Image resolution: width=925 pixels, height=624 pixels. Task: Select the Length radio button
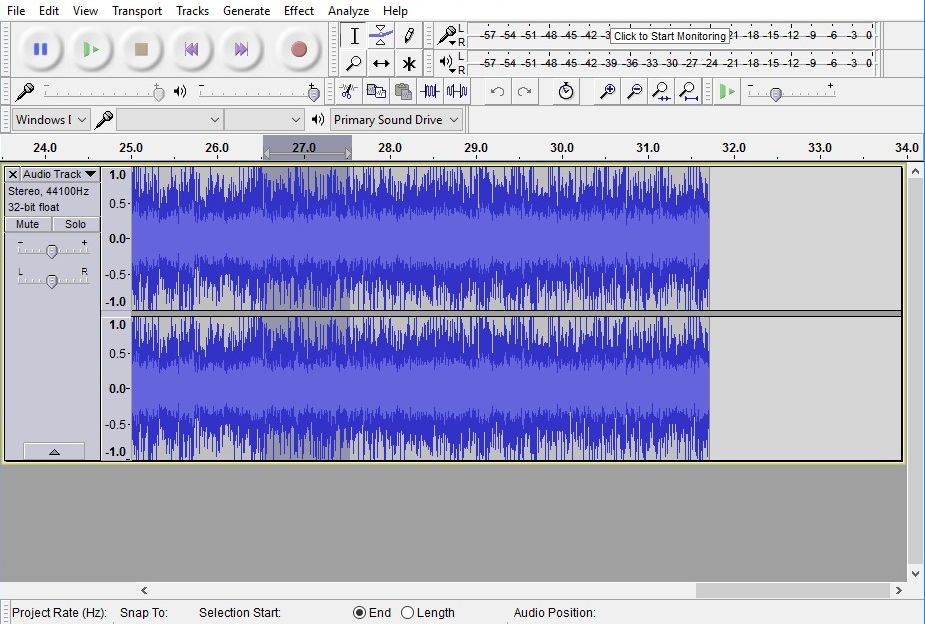[x=407, y=613]
